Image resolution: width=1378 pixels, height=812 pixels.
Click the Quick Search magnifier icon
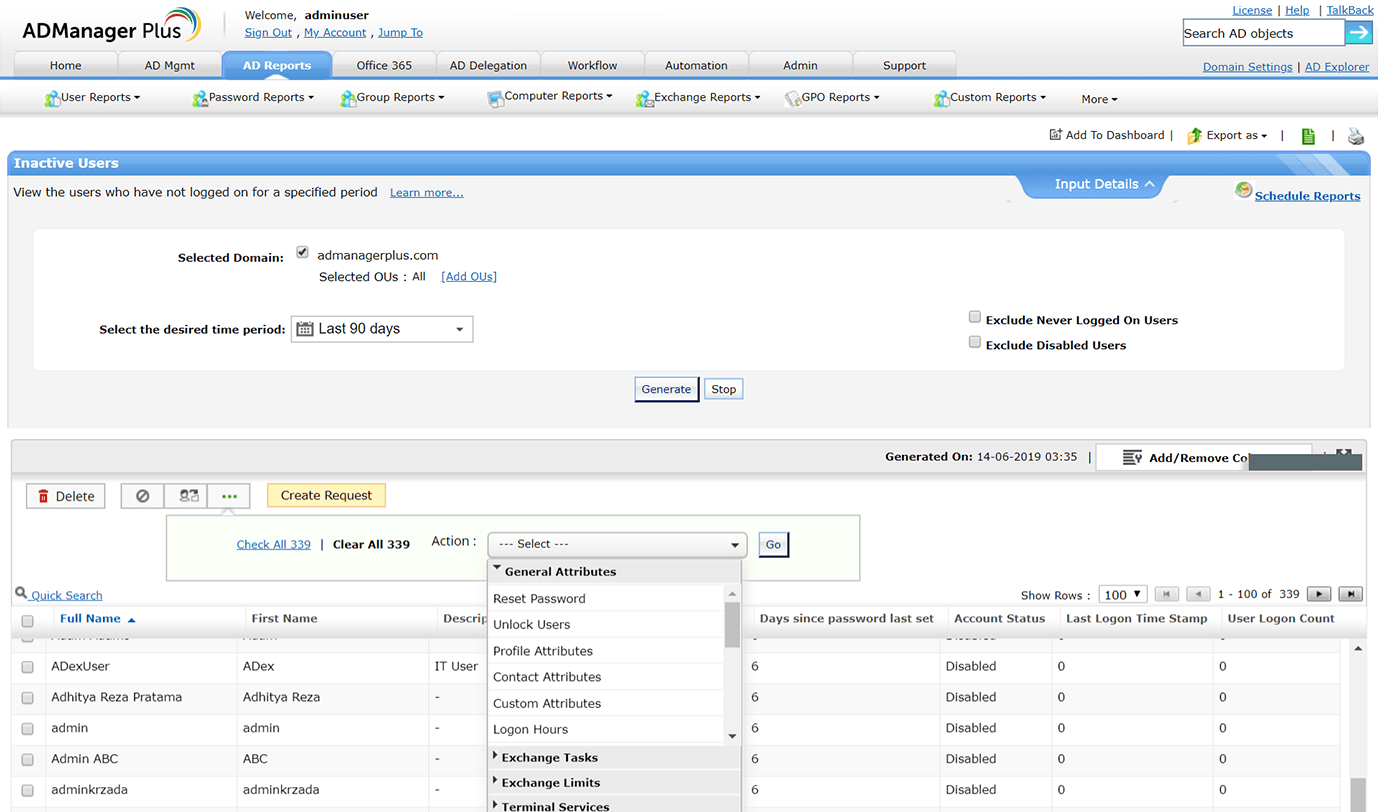click(21, 594)
